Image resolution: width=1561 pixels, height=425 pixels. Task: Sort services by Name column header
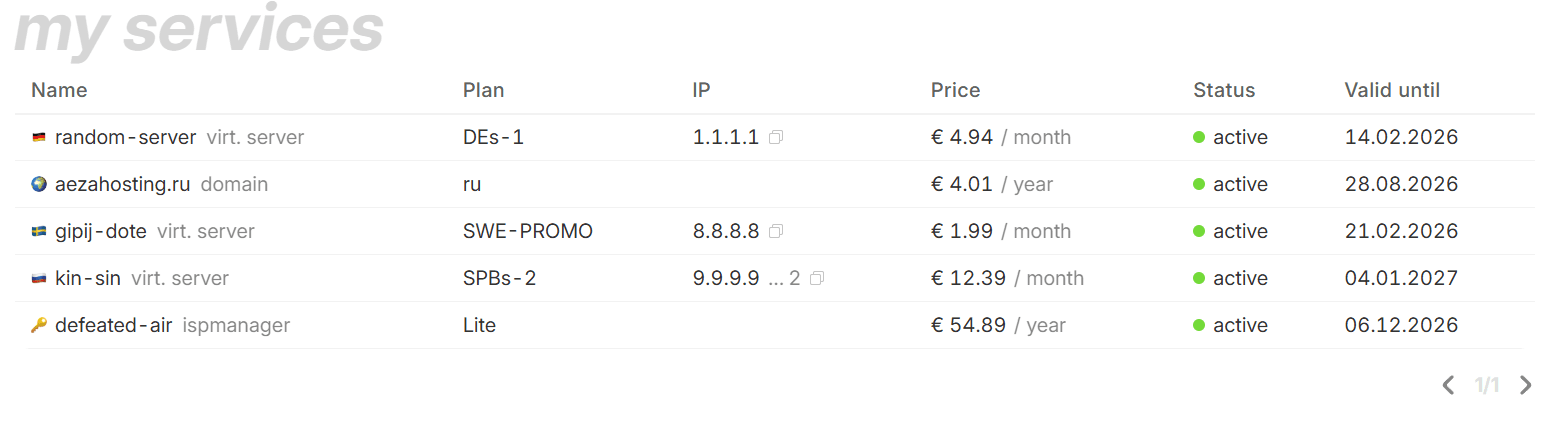point(59,91)
